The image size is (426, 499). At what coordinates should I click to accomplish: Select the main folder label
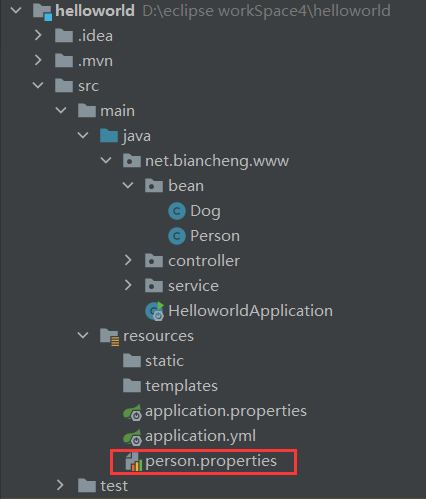pyautogui.click(x=118, y=111)
